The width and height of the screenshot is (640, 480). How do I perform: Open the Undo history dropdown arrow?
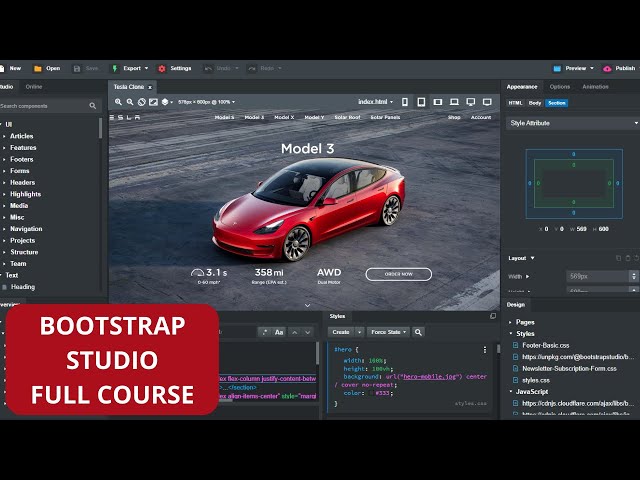point(237,68)
